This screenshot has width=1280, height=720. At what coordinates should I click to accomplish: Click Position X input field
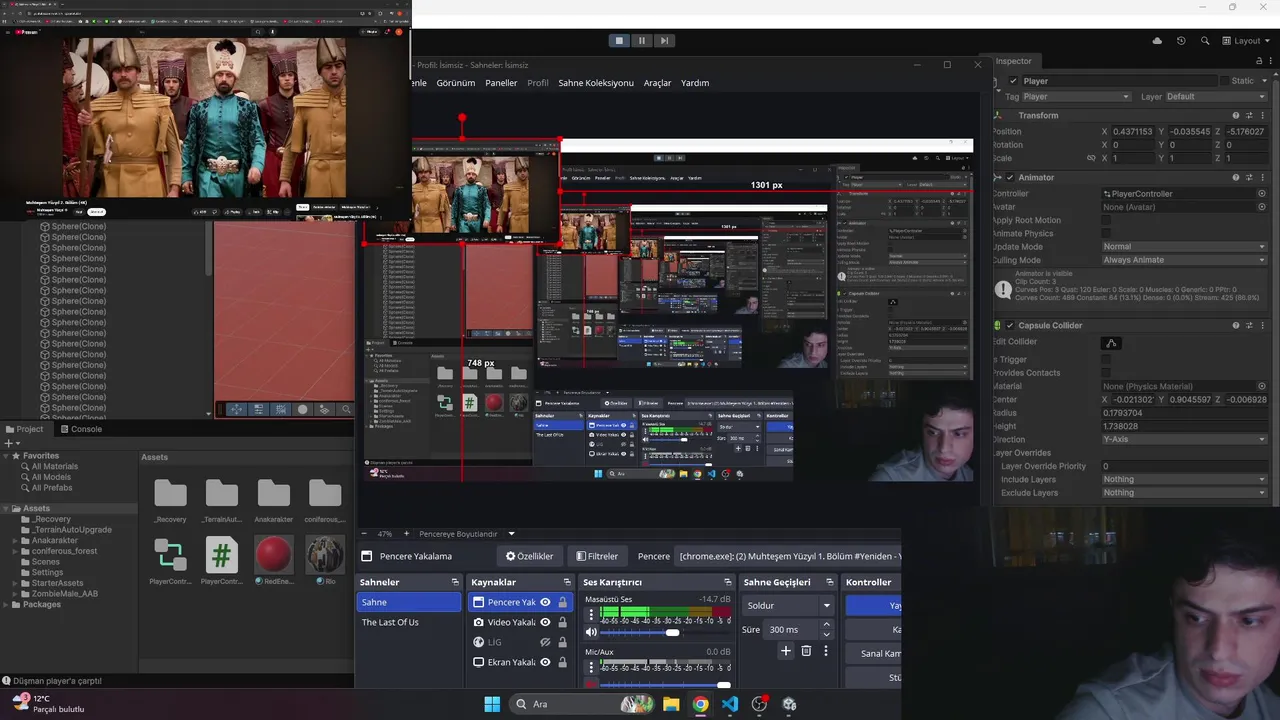coord(1134,132)
